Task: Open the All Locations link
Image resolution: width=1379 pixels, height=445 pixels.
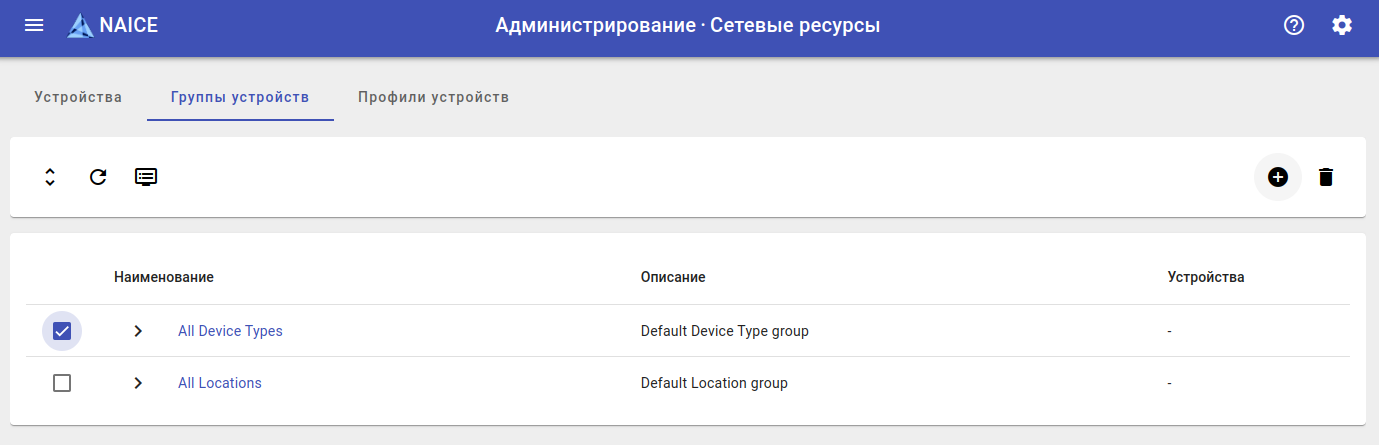Action: click(x=220, y=383)
